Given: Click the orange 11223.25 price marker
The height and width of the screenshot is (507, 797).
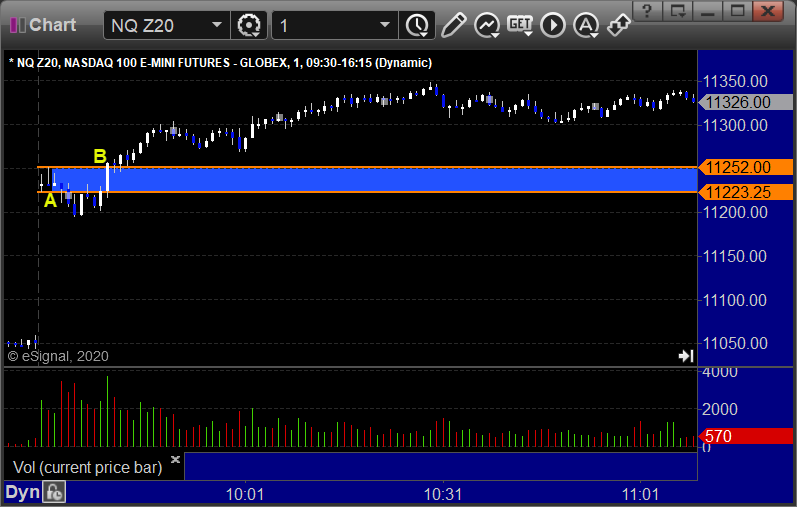Looking at the screenshot, I should [746, 192].
